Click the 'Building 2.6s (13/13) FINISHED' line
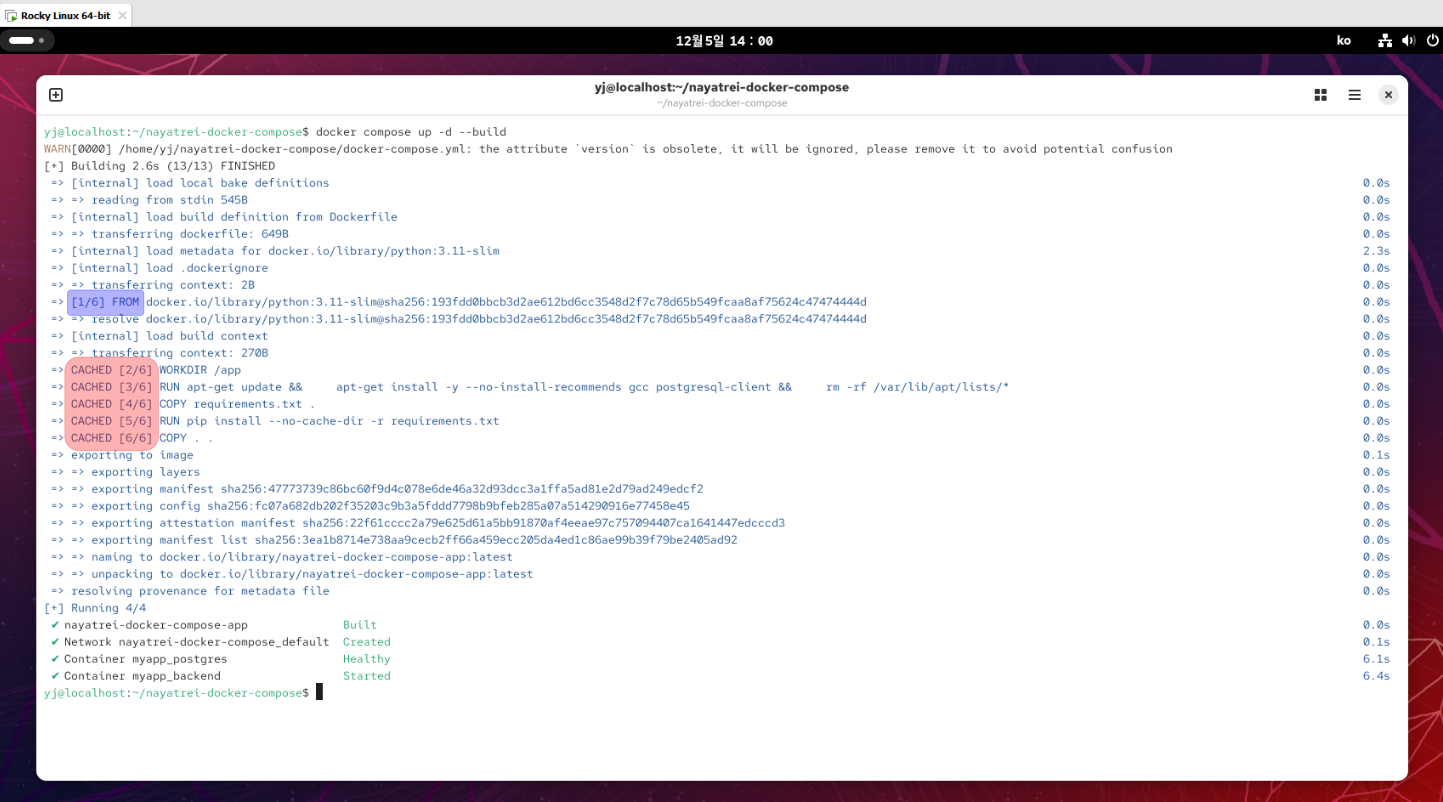 tap(159, 166)
